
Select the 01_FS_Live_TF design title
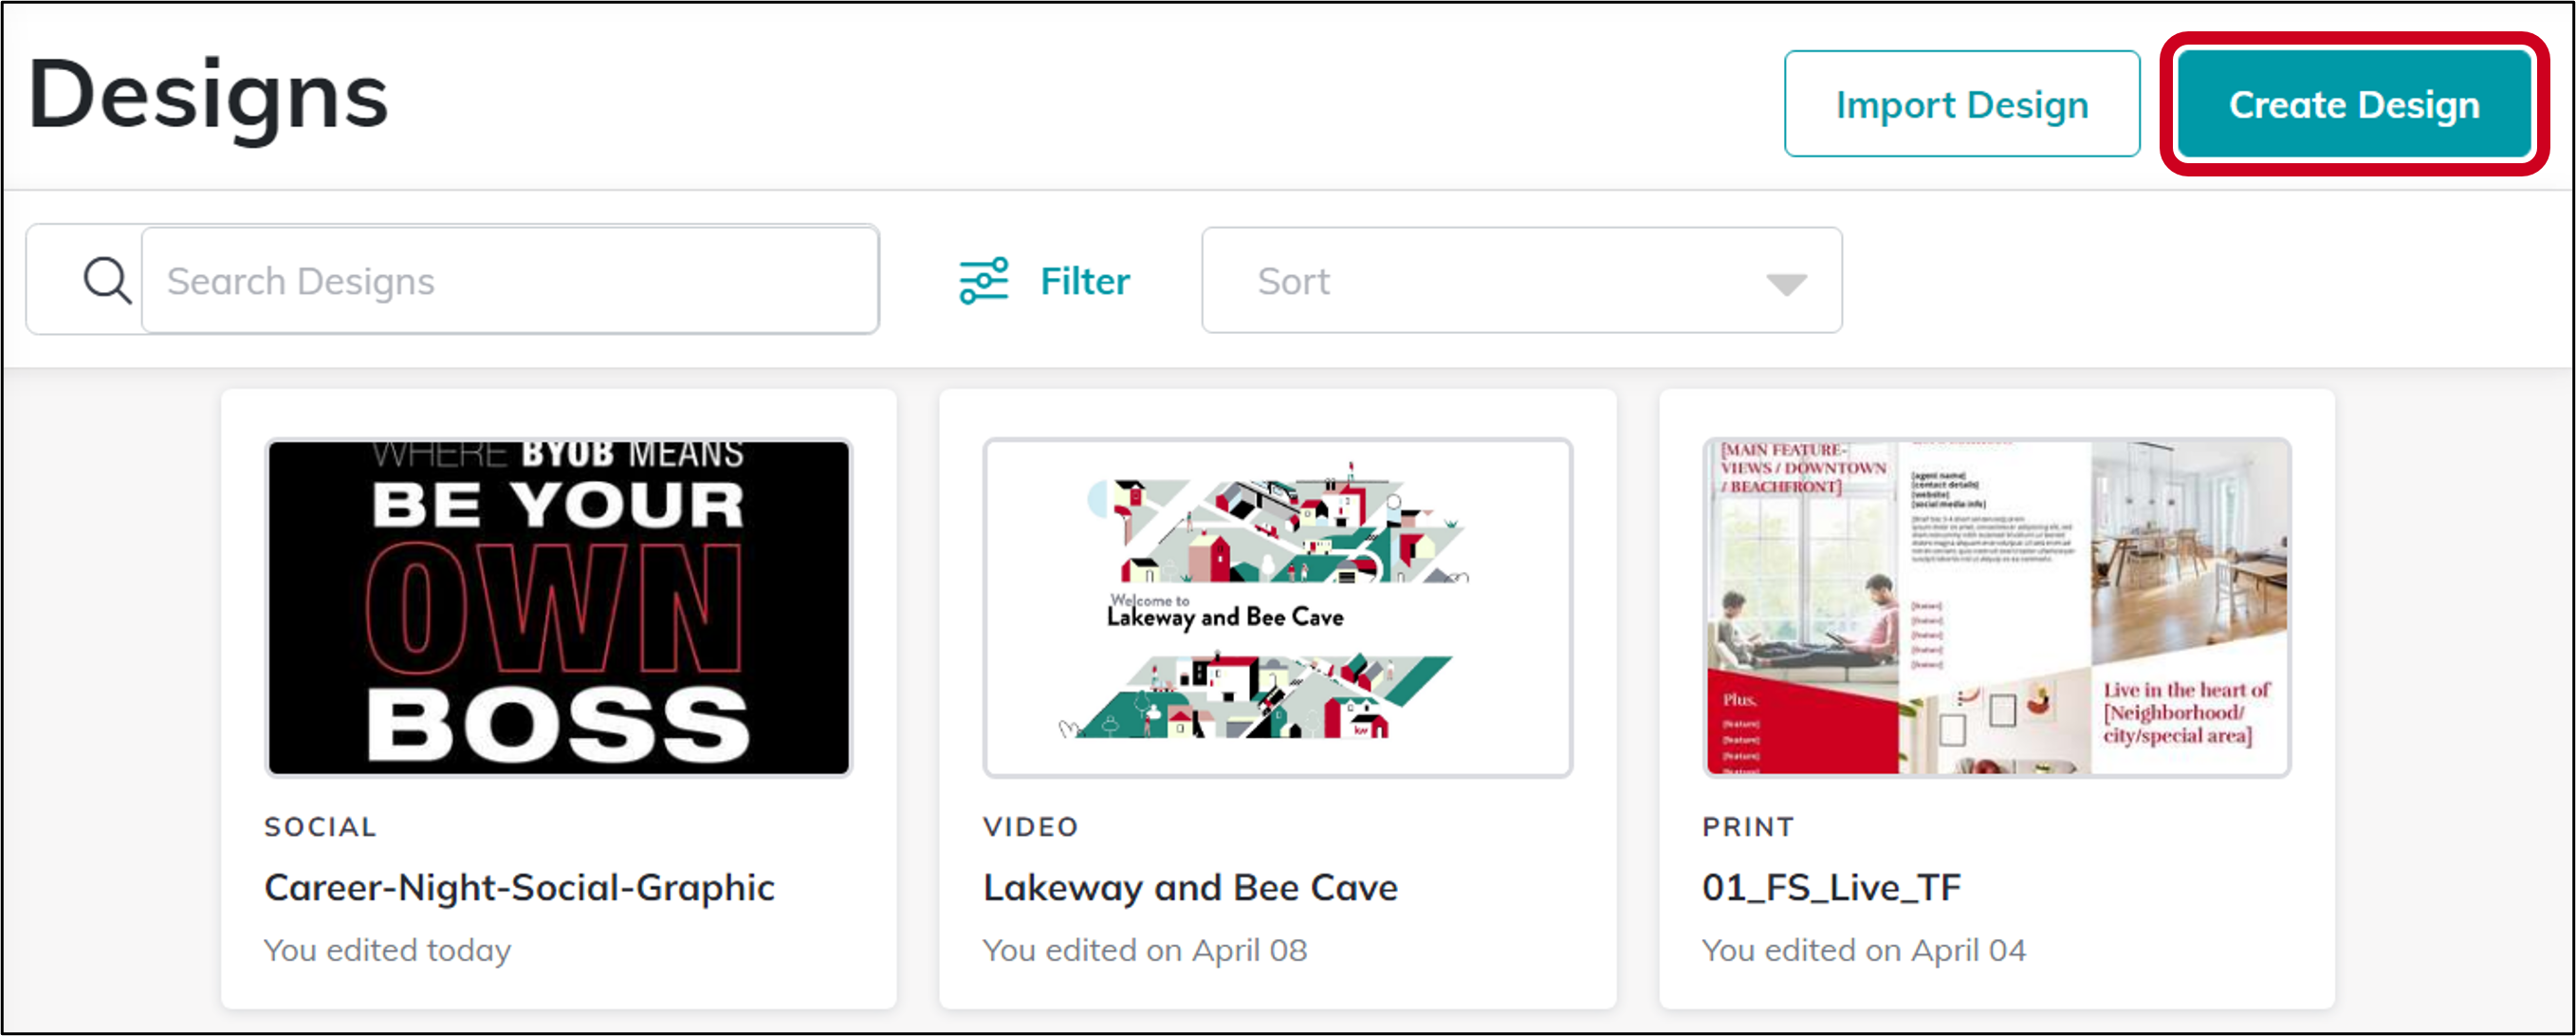click(x=1831, y=887)
